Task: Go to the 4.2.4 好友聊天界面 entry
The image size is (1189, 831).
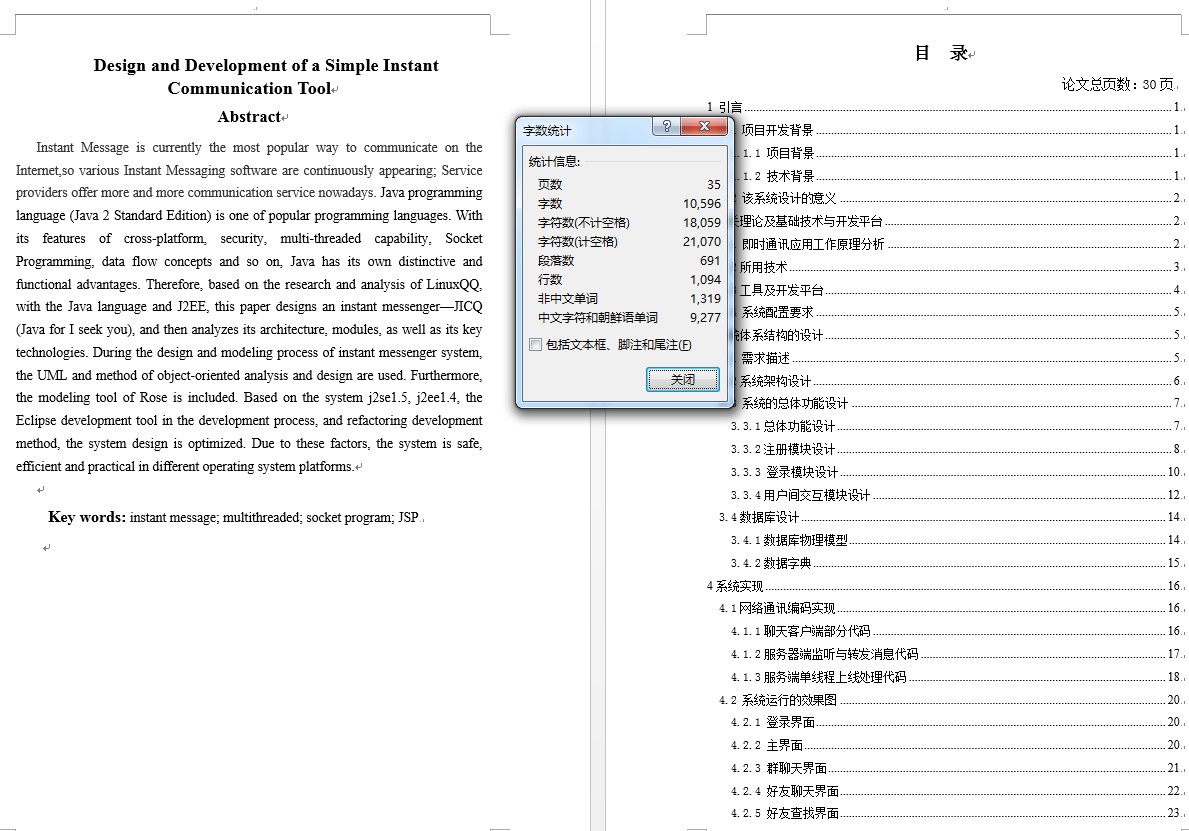Action: tap(955, 791)
